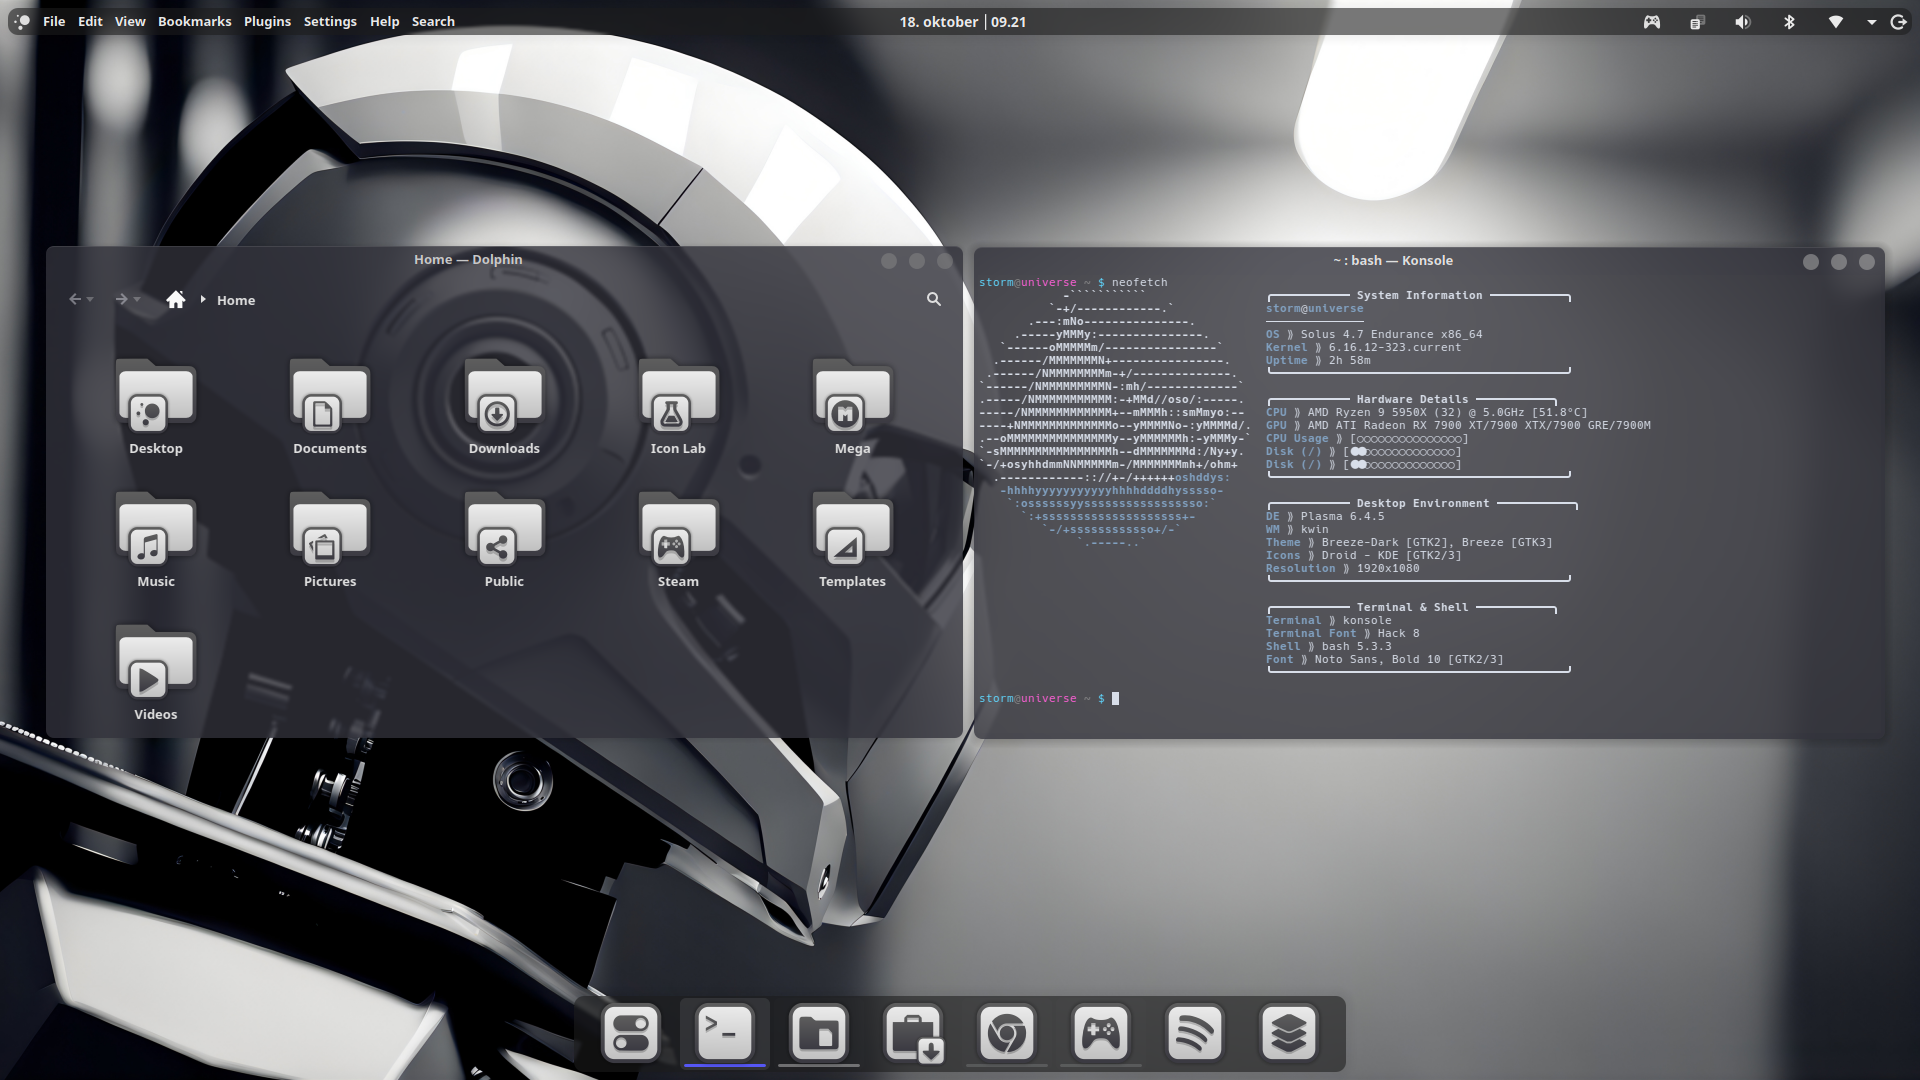Click the Dolphin search magnifier icon
Screen dimensions: 1920x1080
[x=933, y=299]
